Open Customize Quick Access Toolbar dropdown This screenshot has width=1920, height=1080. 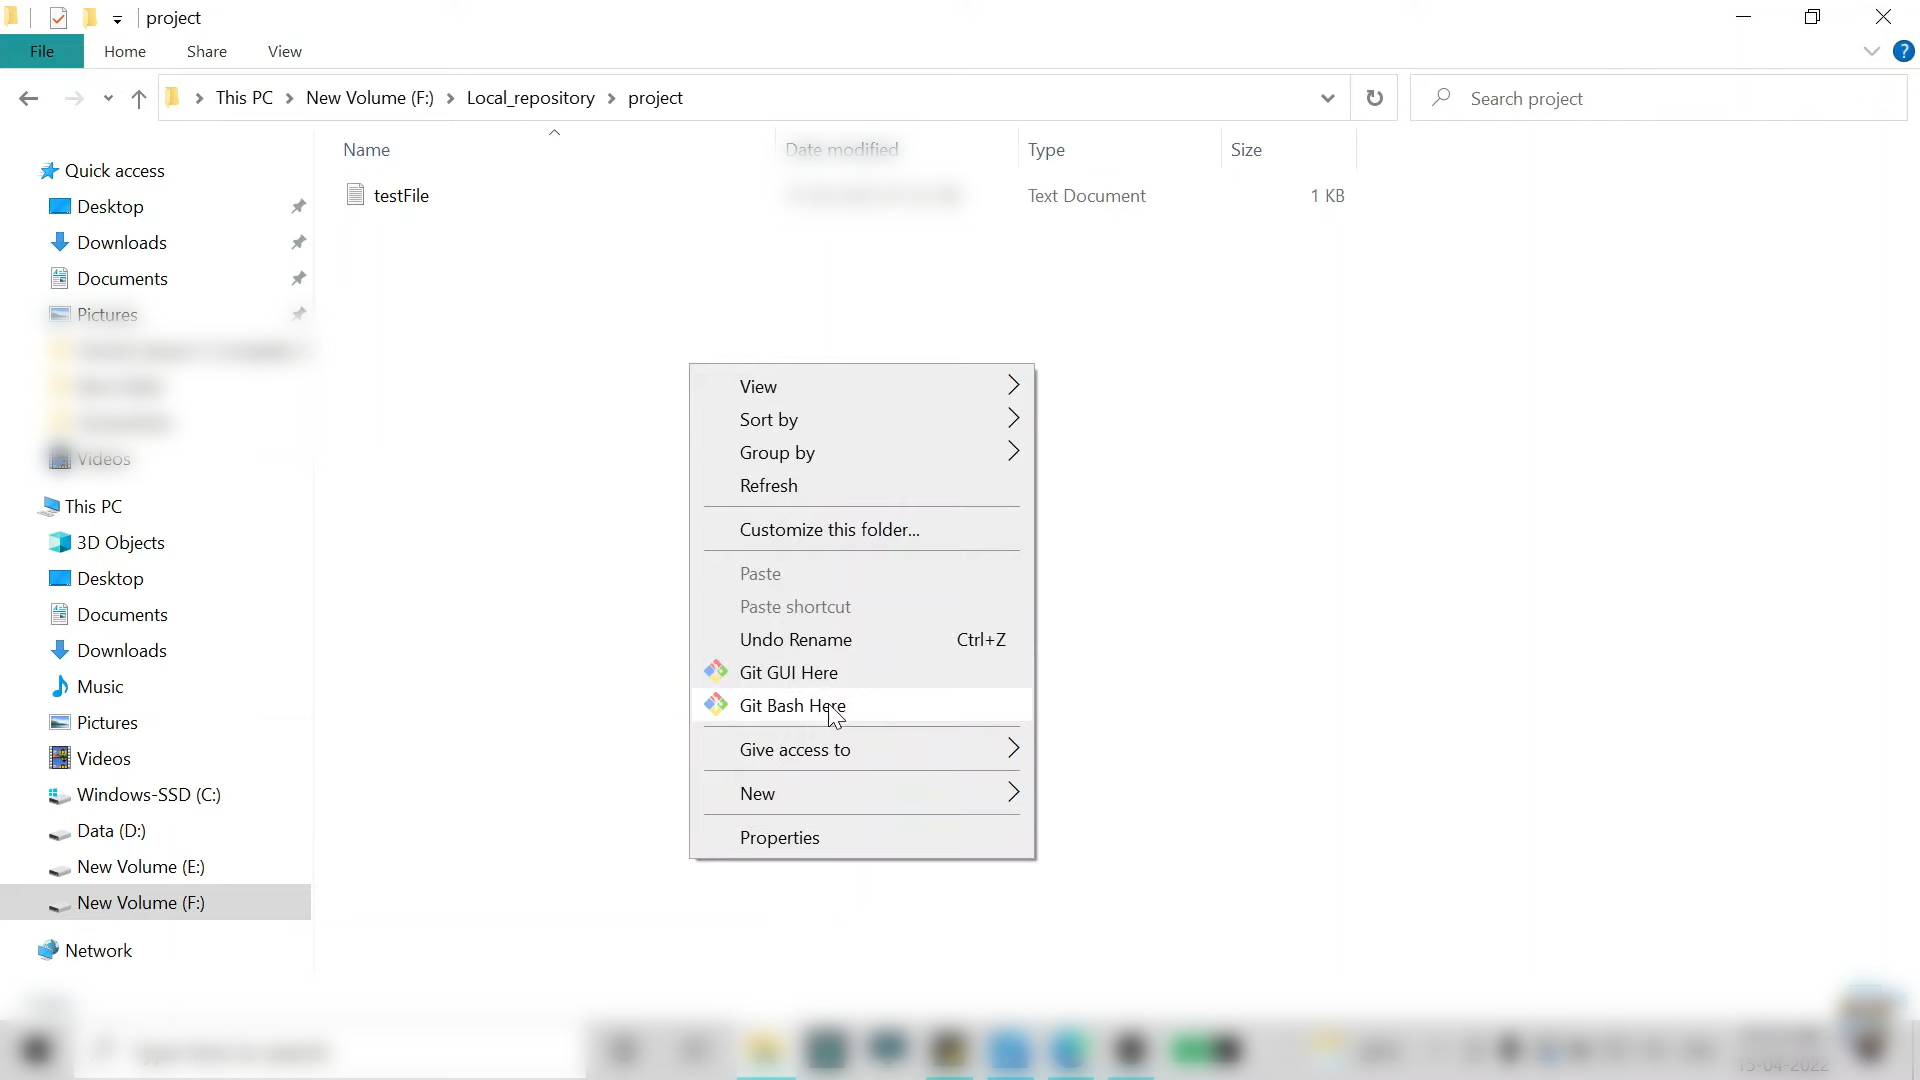point(117,19)
